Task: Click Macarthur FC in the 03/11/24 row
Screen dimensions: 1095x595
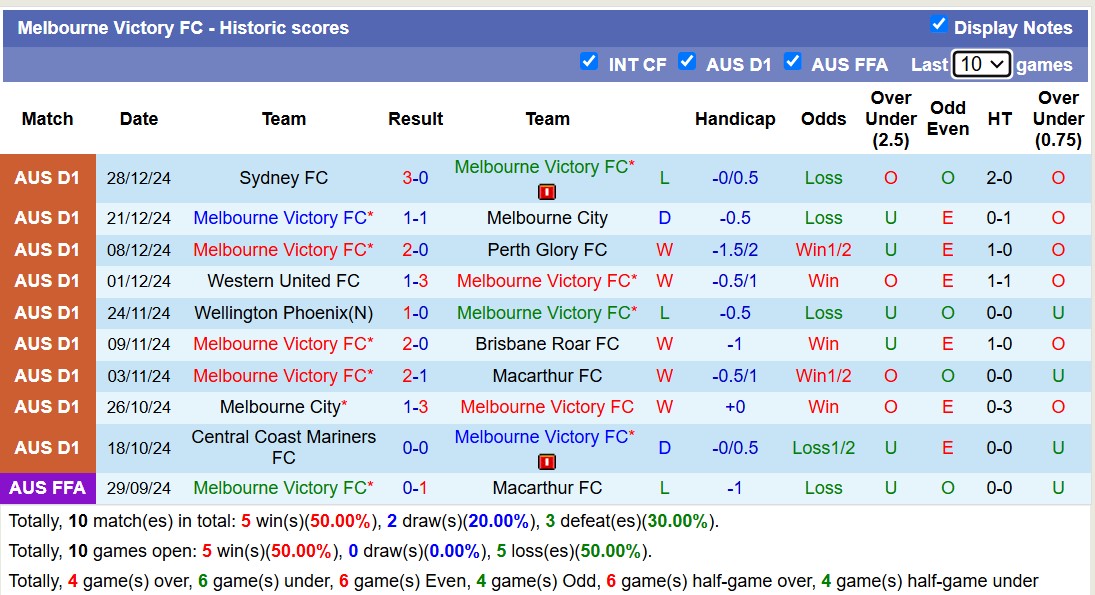Action: point(547,376)
